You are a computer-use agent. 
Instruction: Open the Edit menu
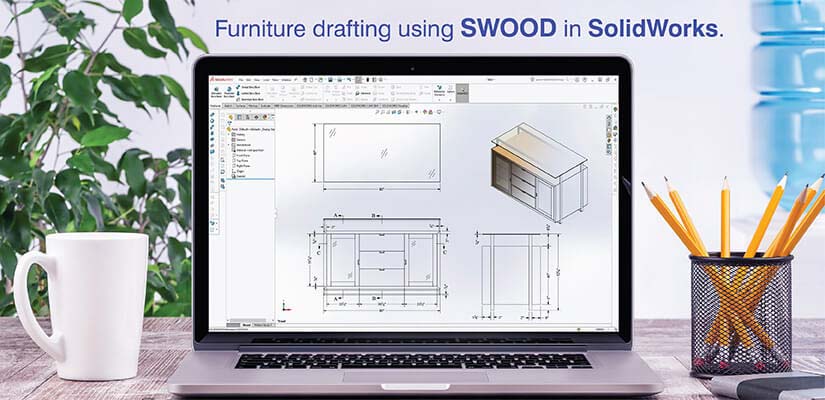(x=248, y=80)
